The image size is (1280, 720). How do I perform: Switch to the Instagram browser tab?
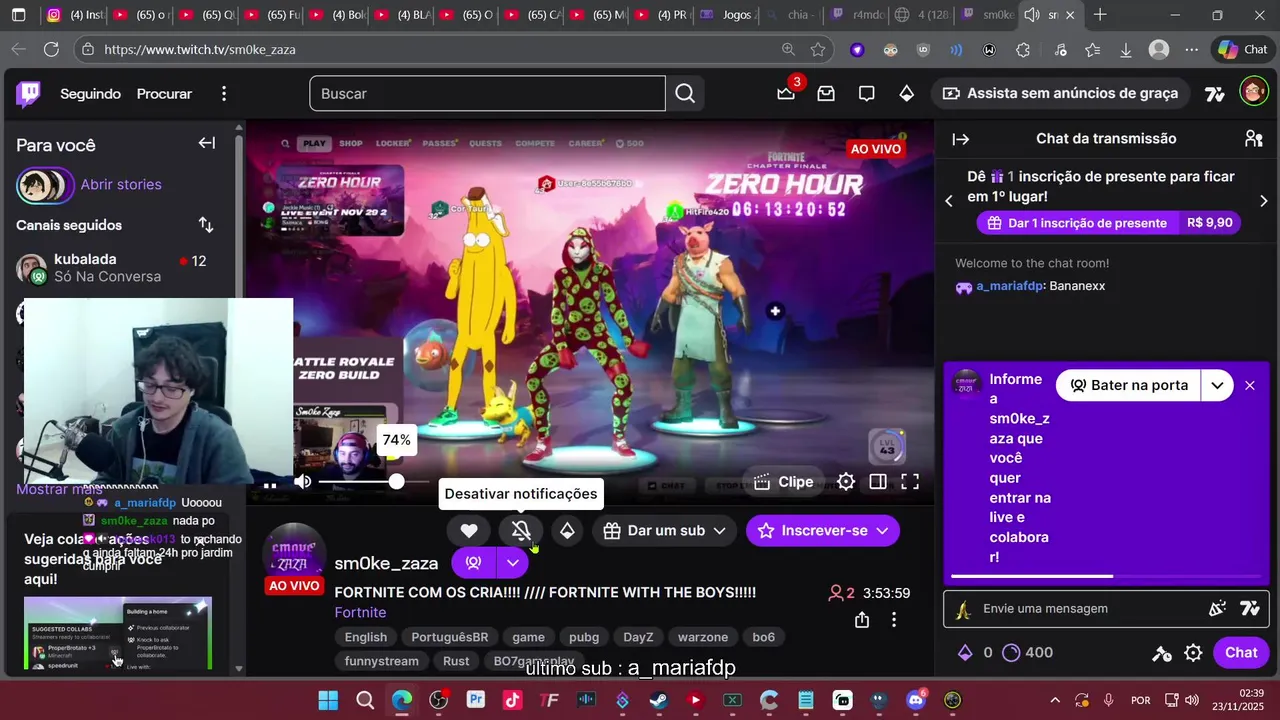(76, 15)
